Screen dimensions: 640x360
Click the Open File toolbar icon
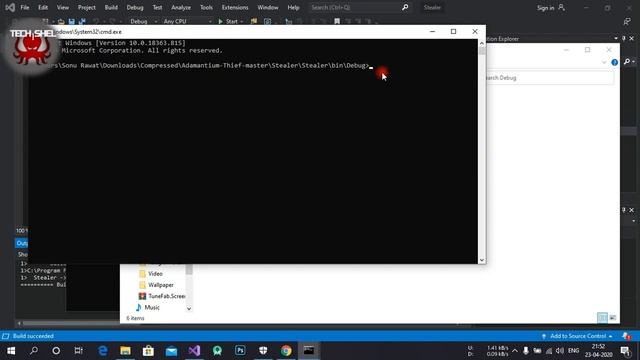[61, 21]
